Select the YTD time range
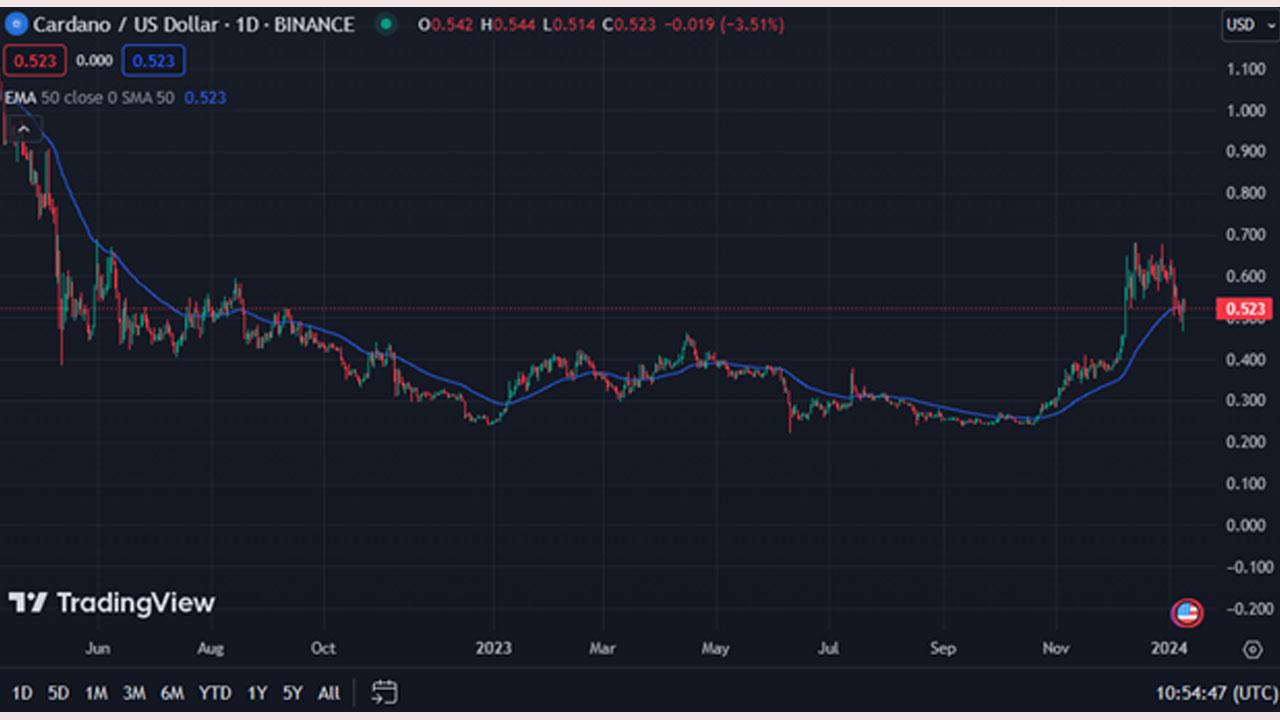Screen dimensions: 1280x720 [x=215, y=692]
